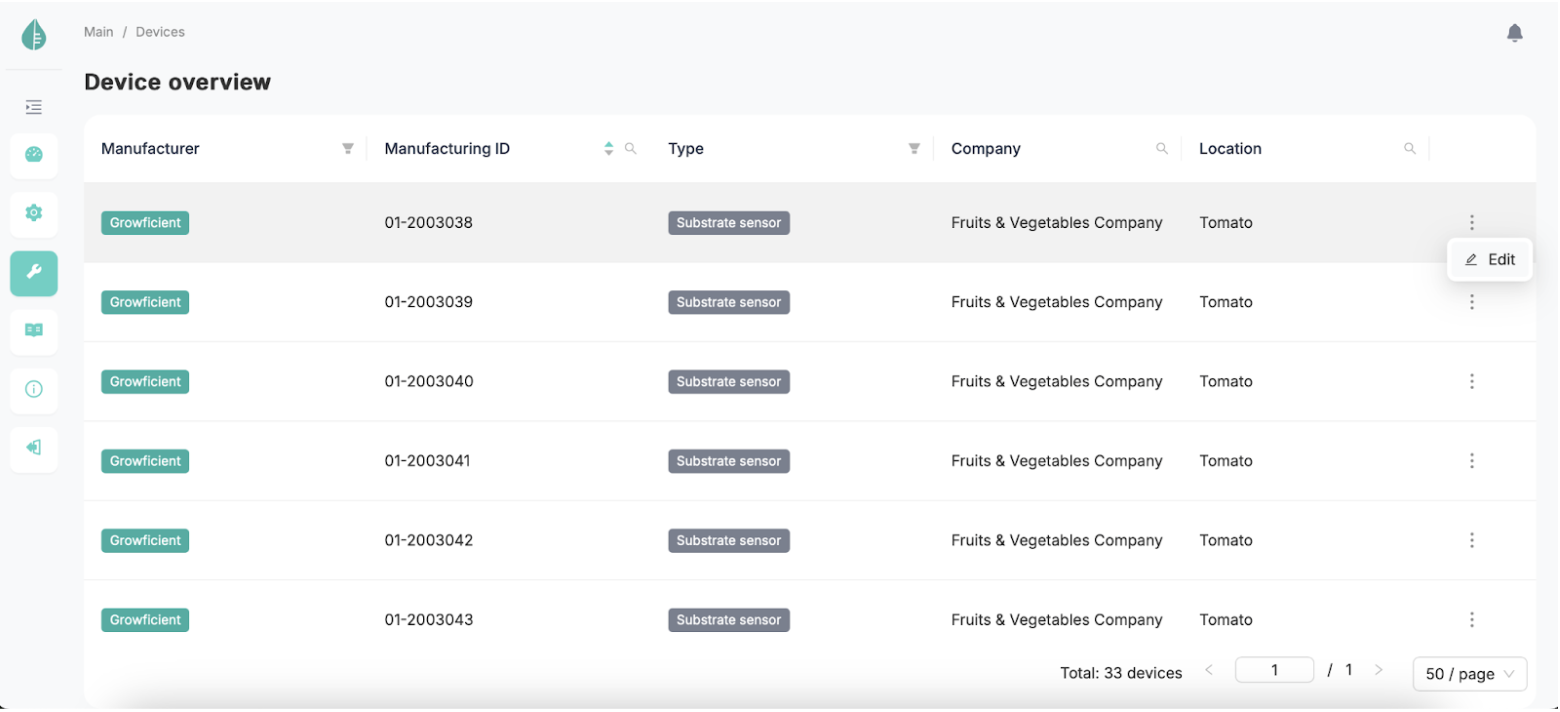Click Substrate sensor tag in row 01-2003042
Image resolution: width=1560 pixels, height=712 pixels.
click(729, 540)
